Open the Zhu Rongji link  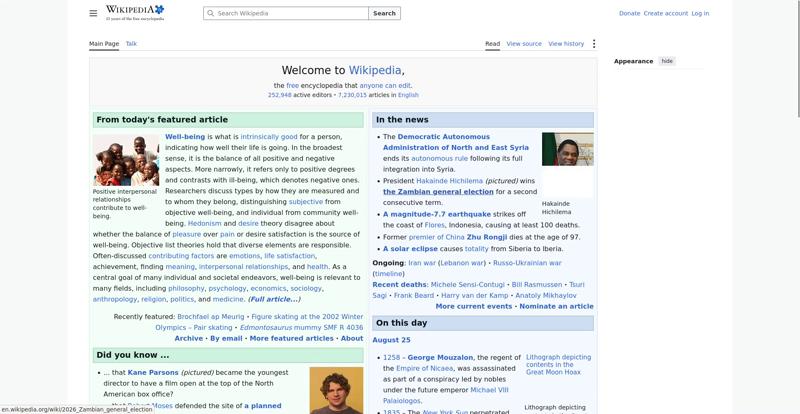click(x=487, y=237)
